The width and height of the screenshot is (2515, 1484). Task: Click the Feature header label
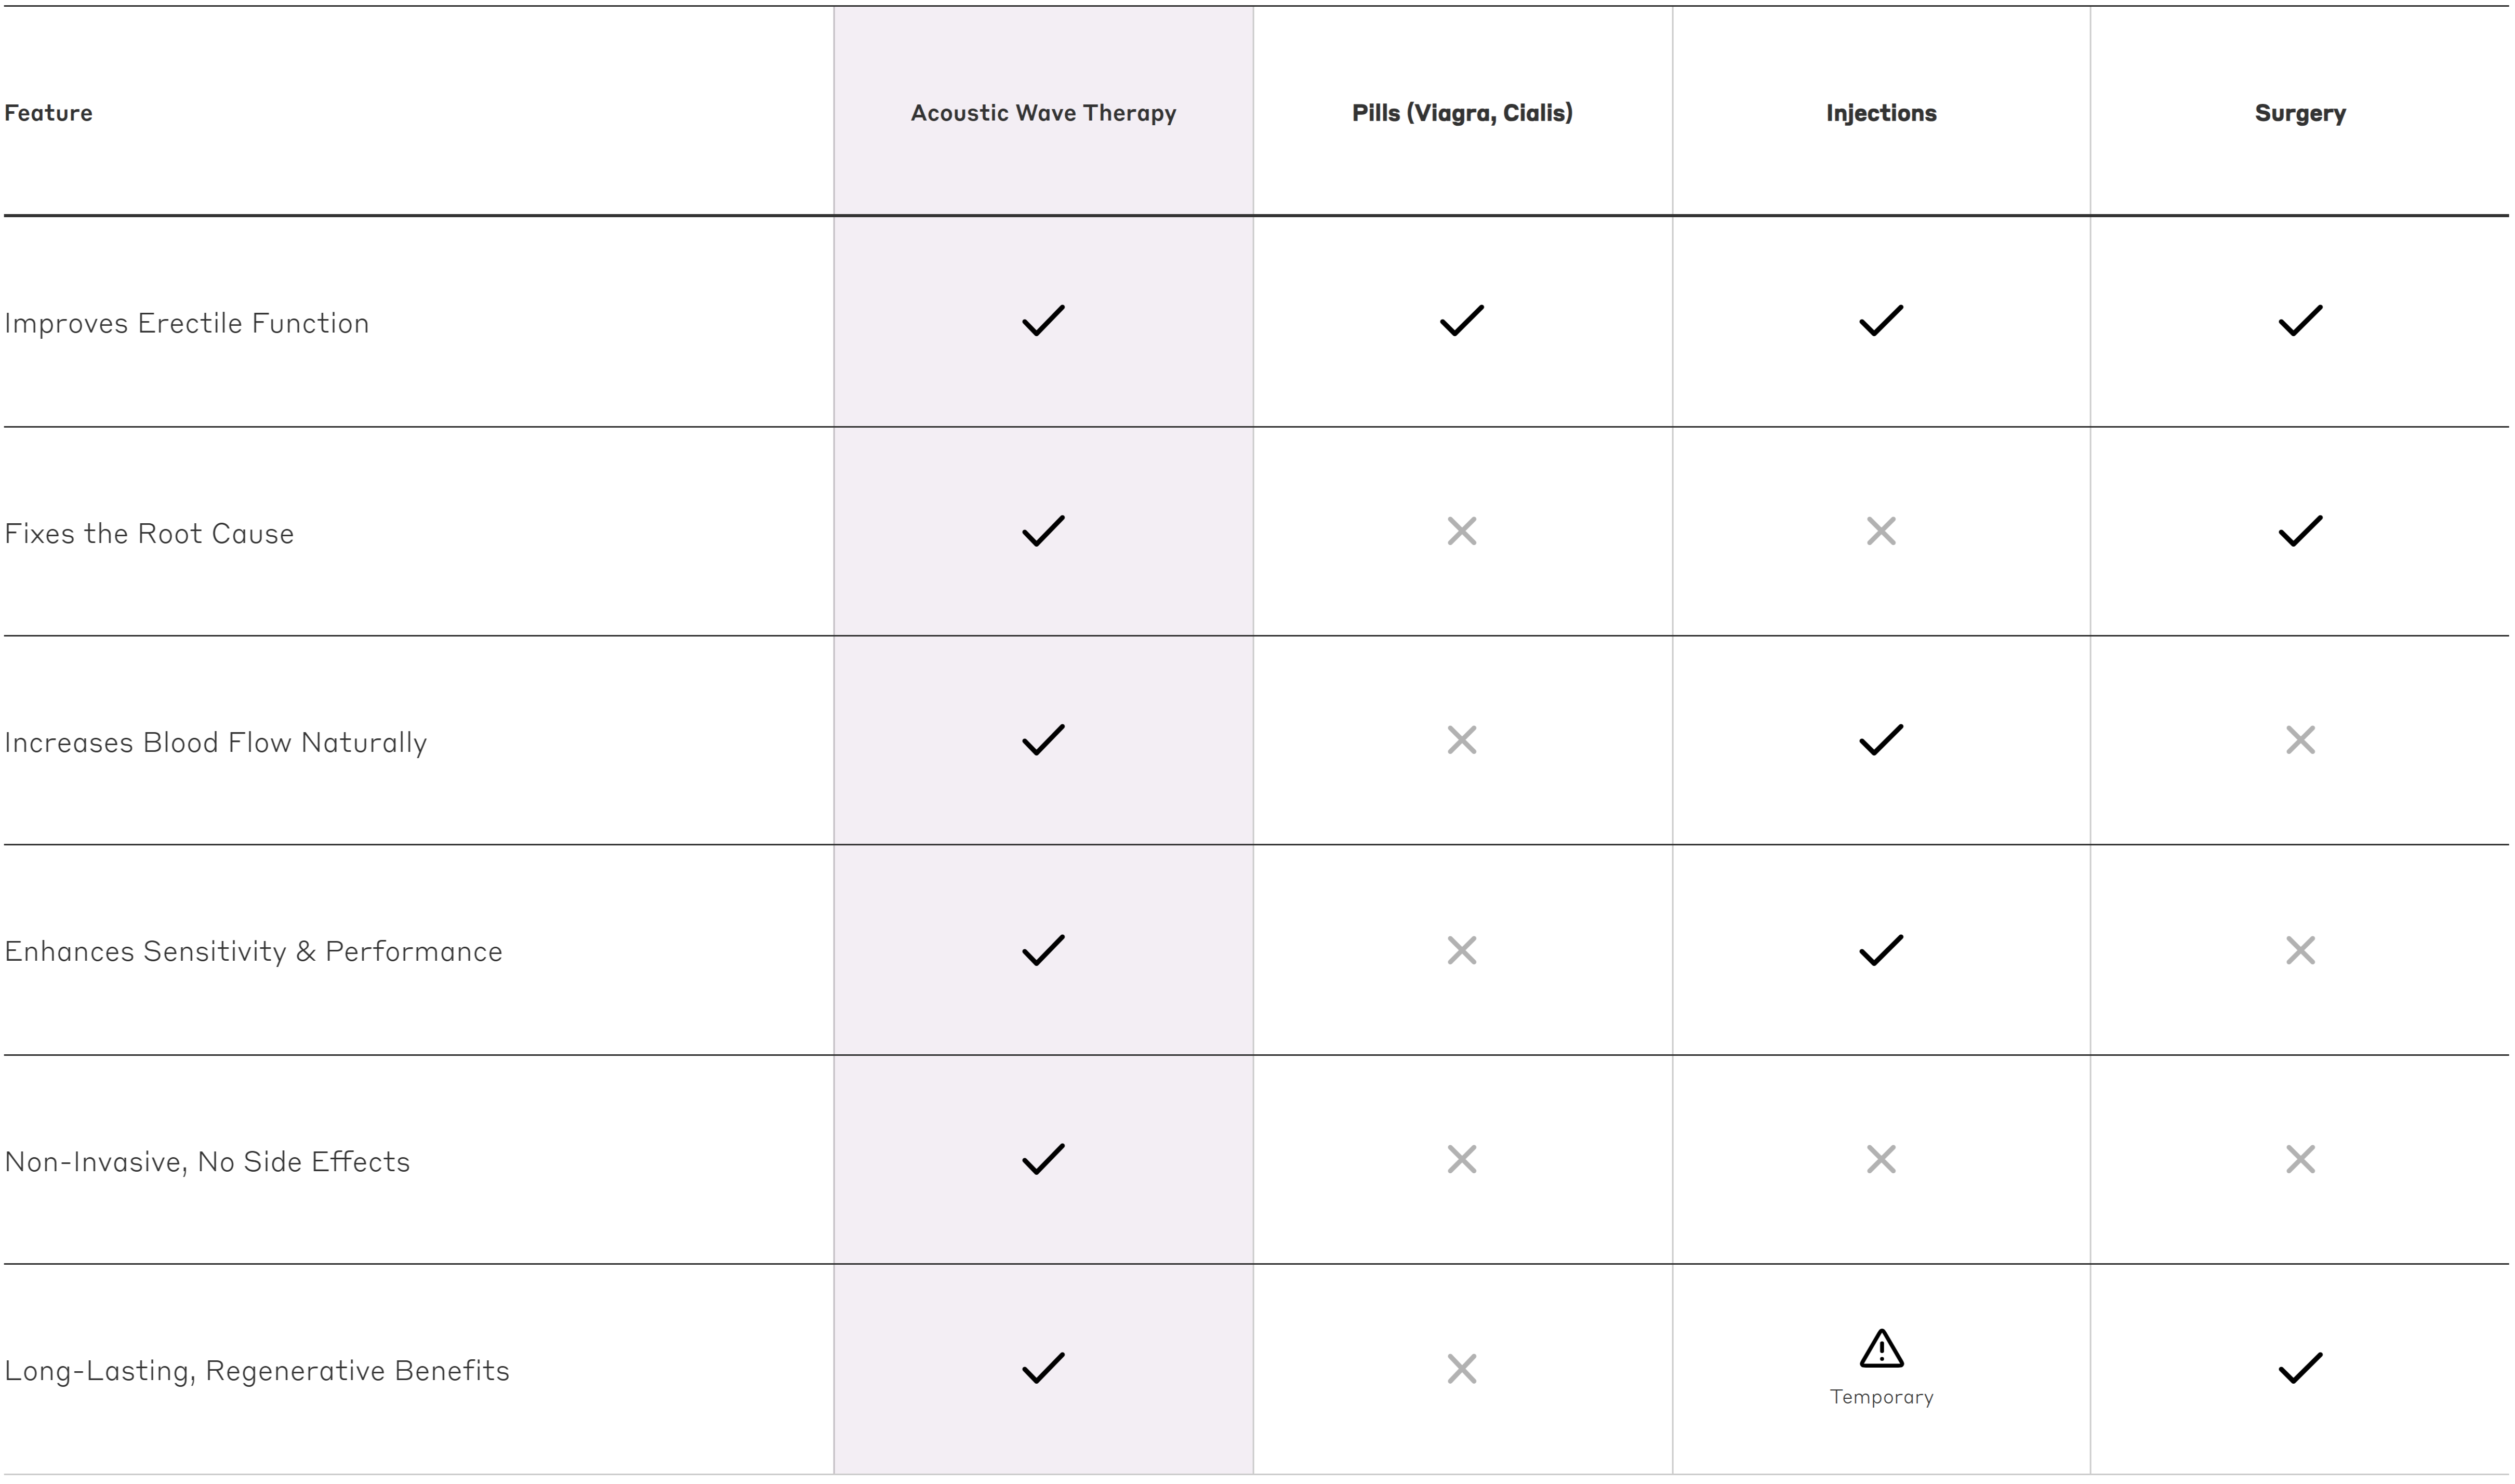pyautogui.click(x=48, y=113)
